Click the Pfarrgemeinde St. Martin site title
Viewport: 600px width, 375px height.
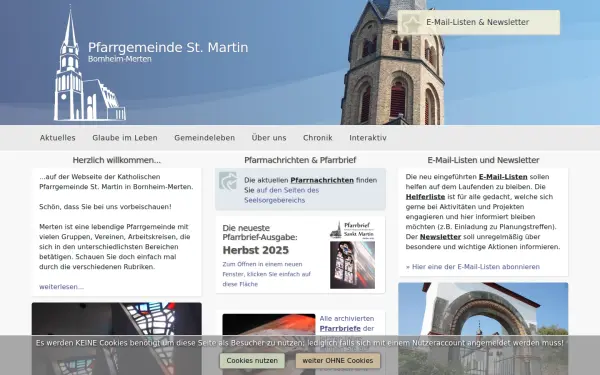pos(168,47)
